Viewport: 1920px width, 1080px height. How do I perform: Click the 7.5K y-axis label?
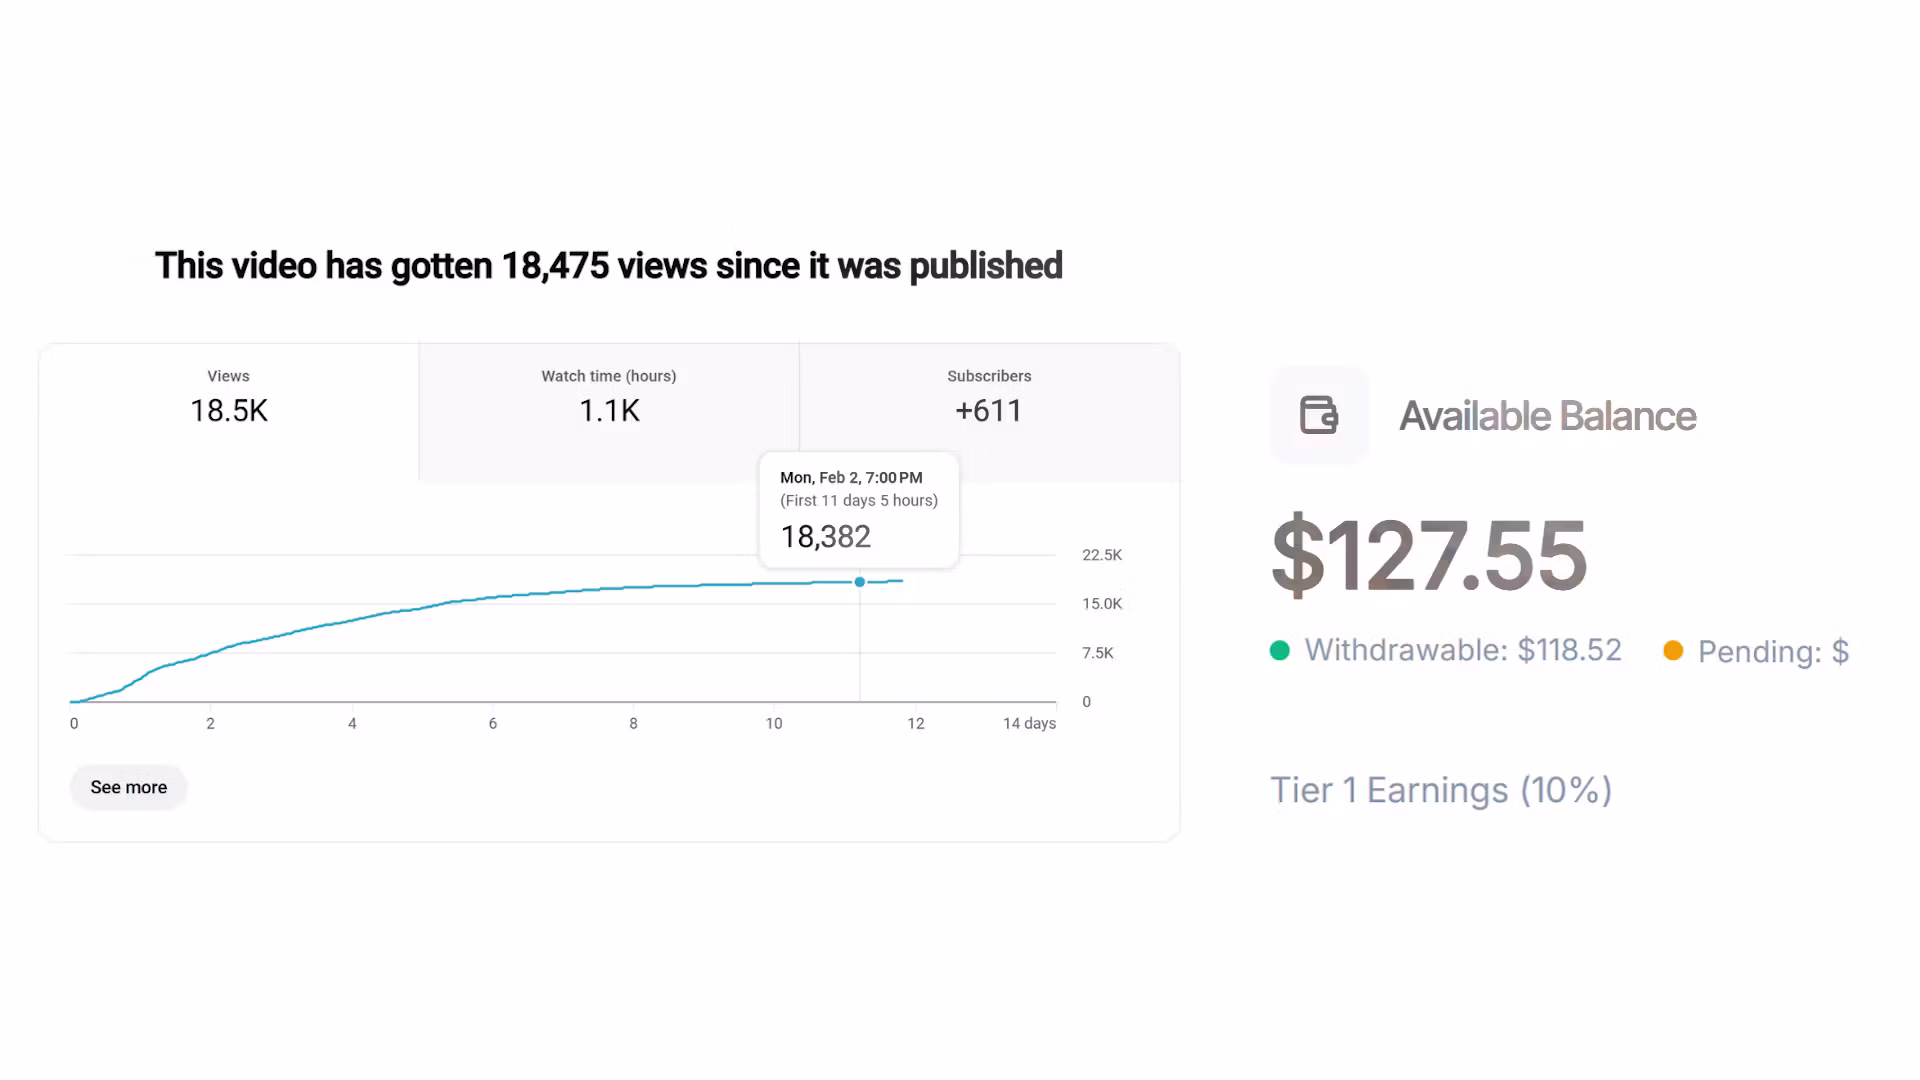1098,653
